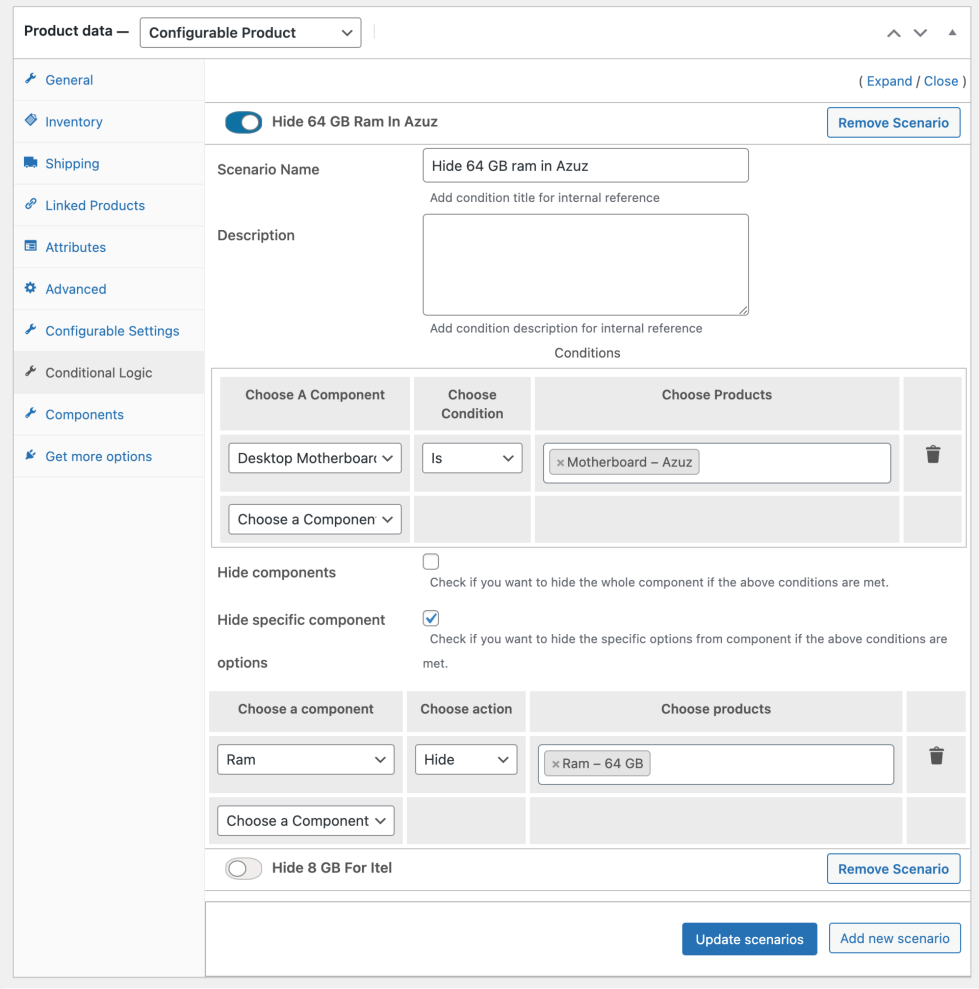Click into the Scenario Name text field

click(x=585, y=166)
